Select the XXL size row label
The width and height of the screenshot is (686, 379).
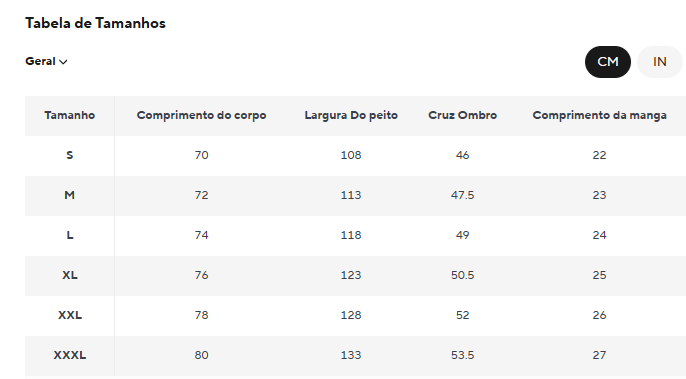coord(70,315)
